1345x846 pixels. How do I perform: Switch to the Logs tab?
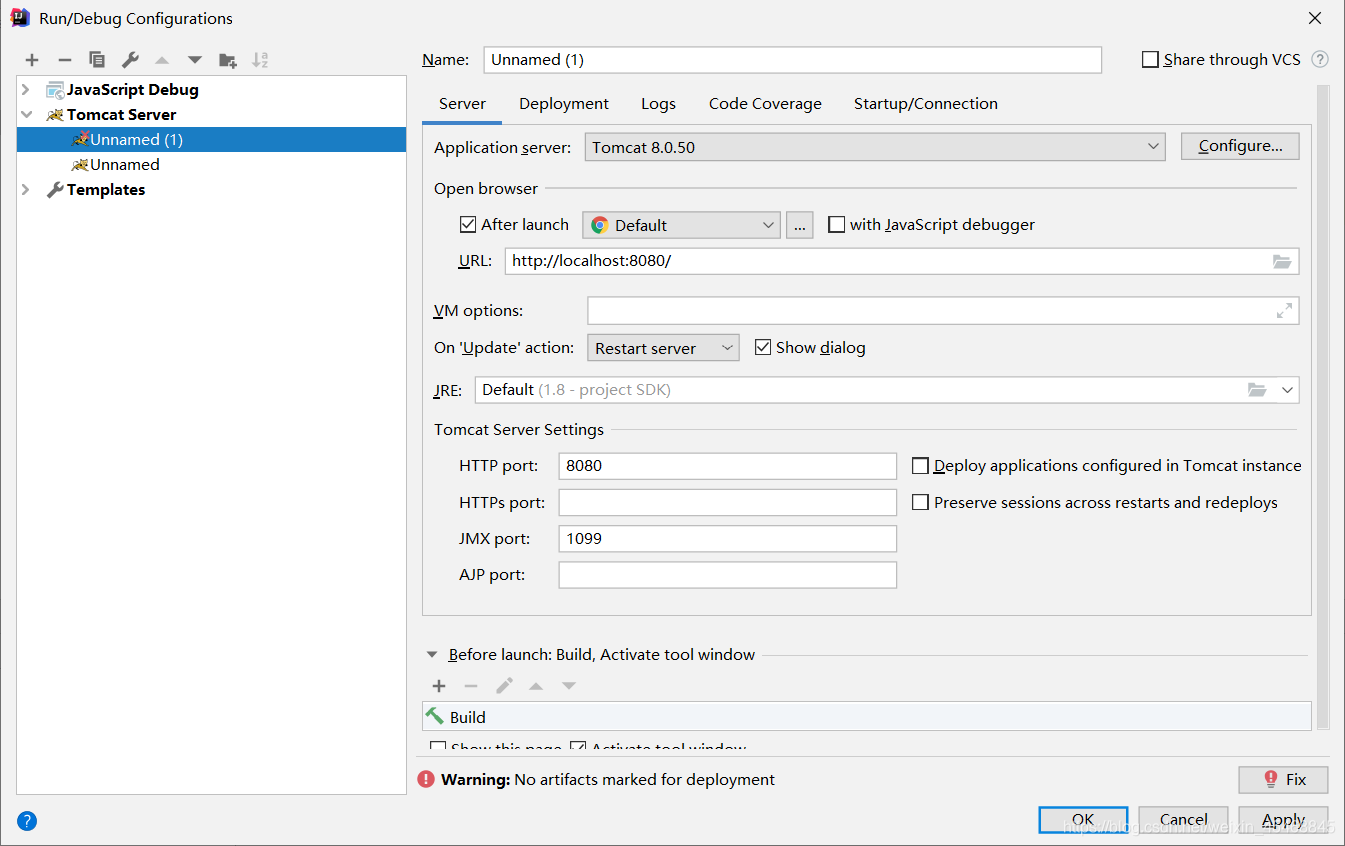[x=658, y=104]
